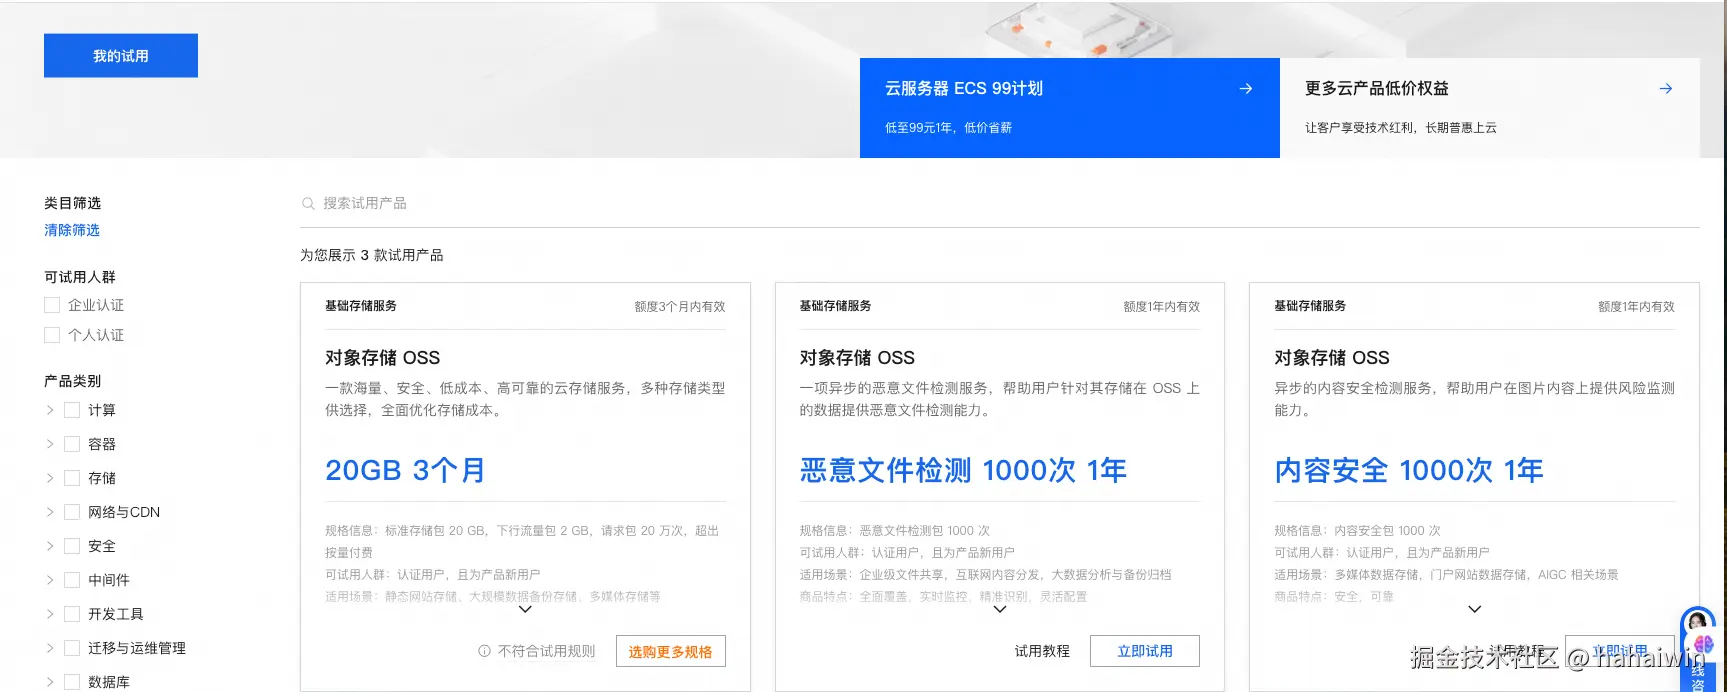Tick the 企业认证 checkbox
The image size is (1727, 692).
coord(52,305)
